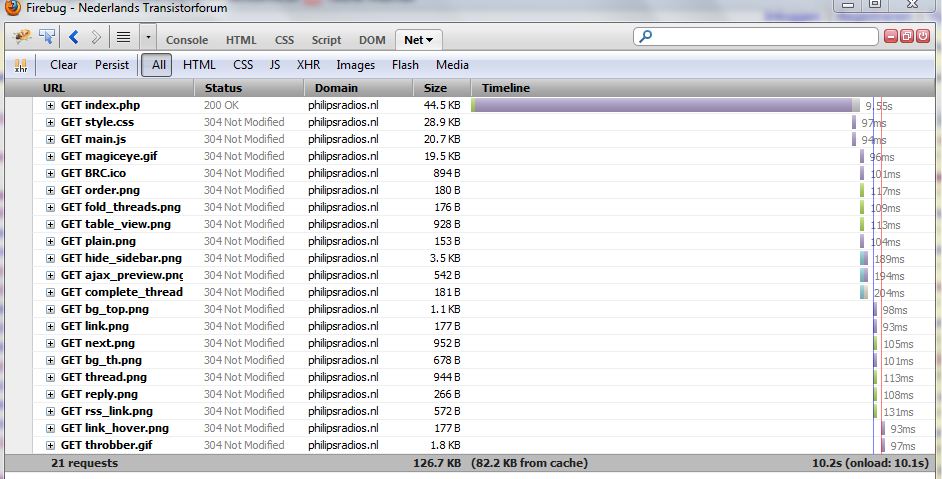The width and height of the screenshot is (942, 479).
Task: Click the XHR break icon
Action: (21, 65)
